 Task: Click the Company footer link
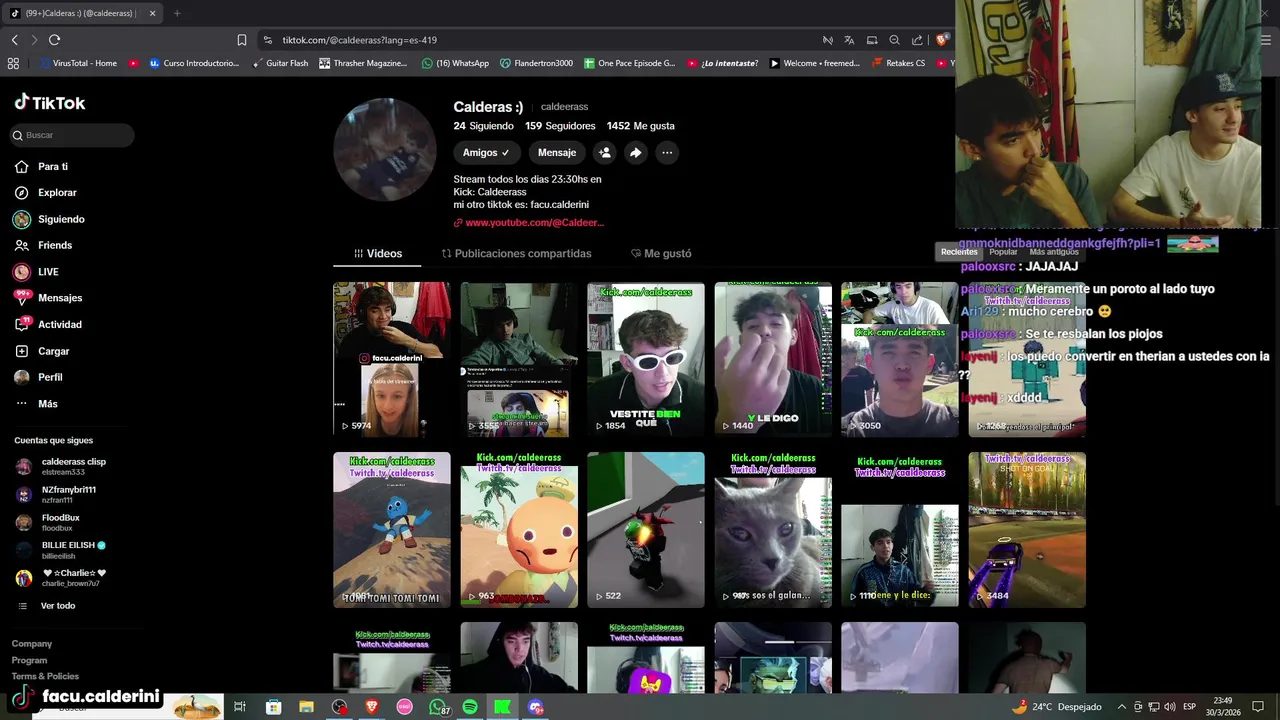[32, 644]
